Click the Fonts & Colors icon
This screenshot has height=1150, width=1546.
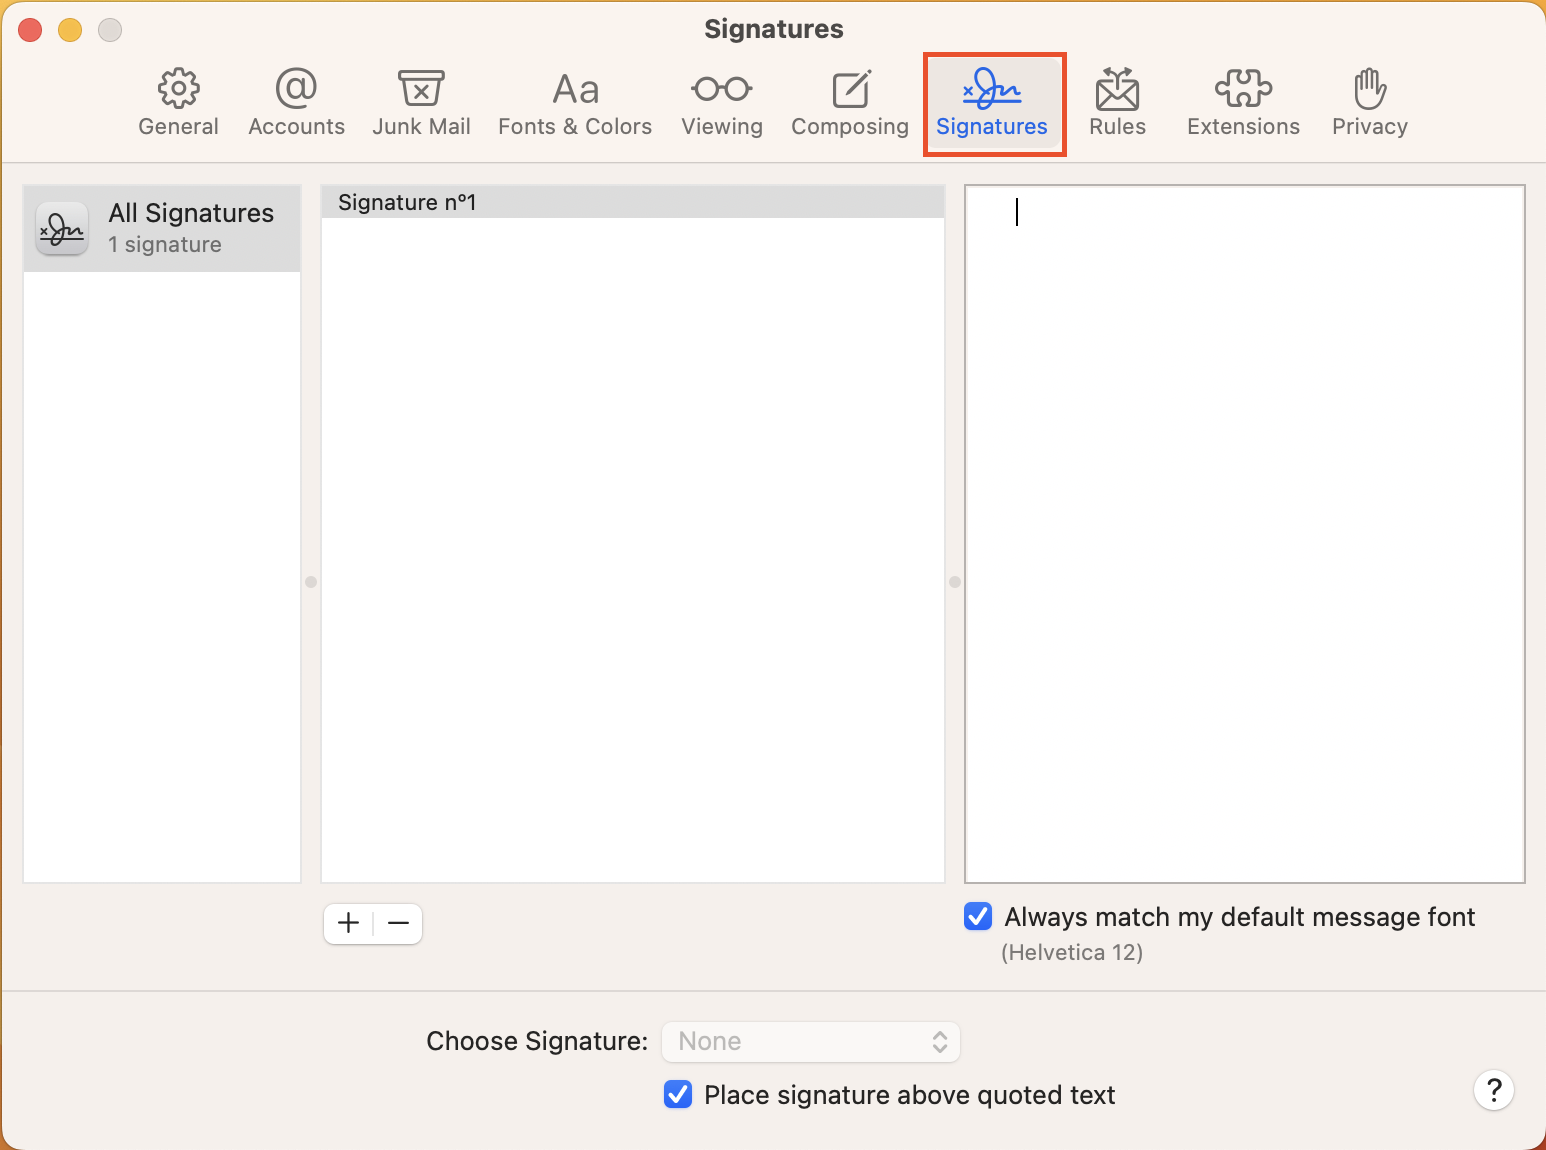coord(575,100)
